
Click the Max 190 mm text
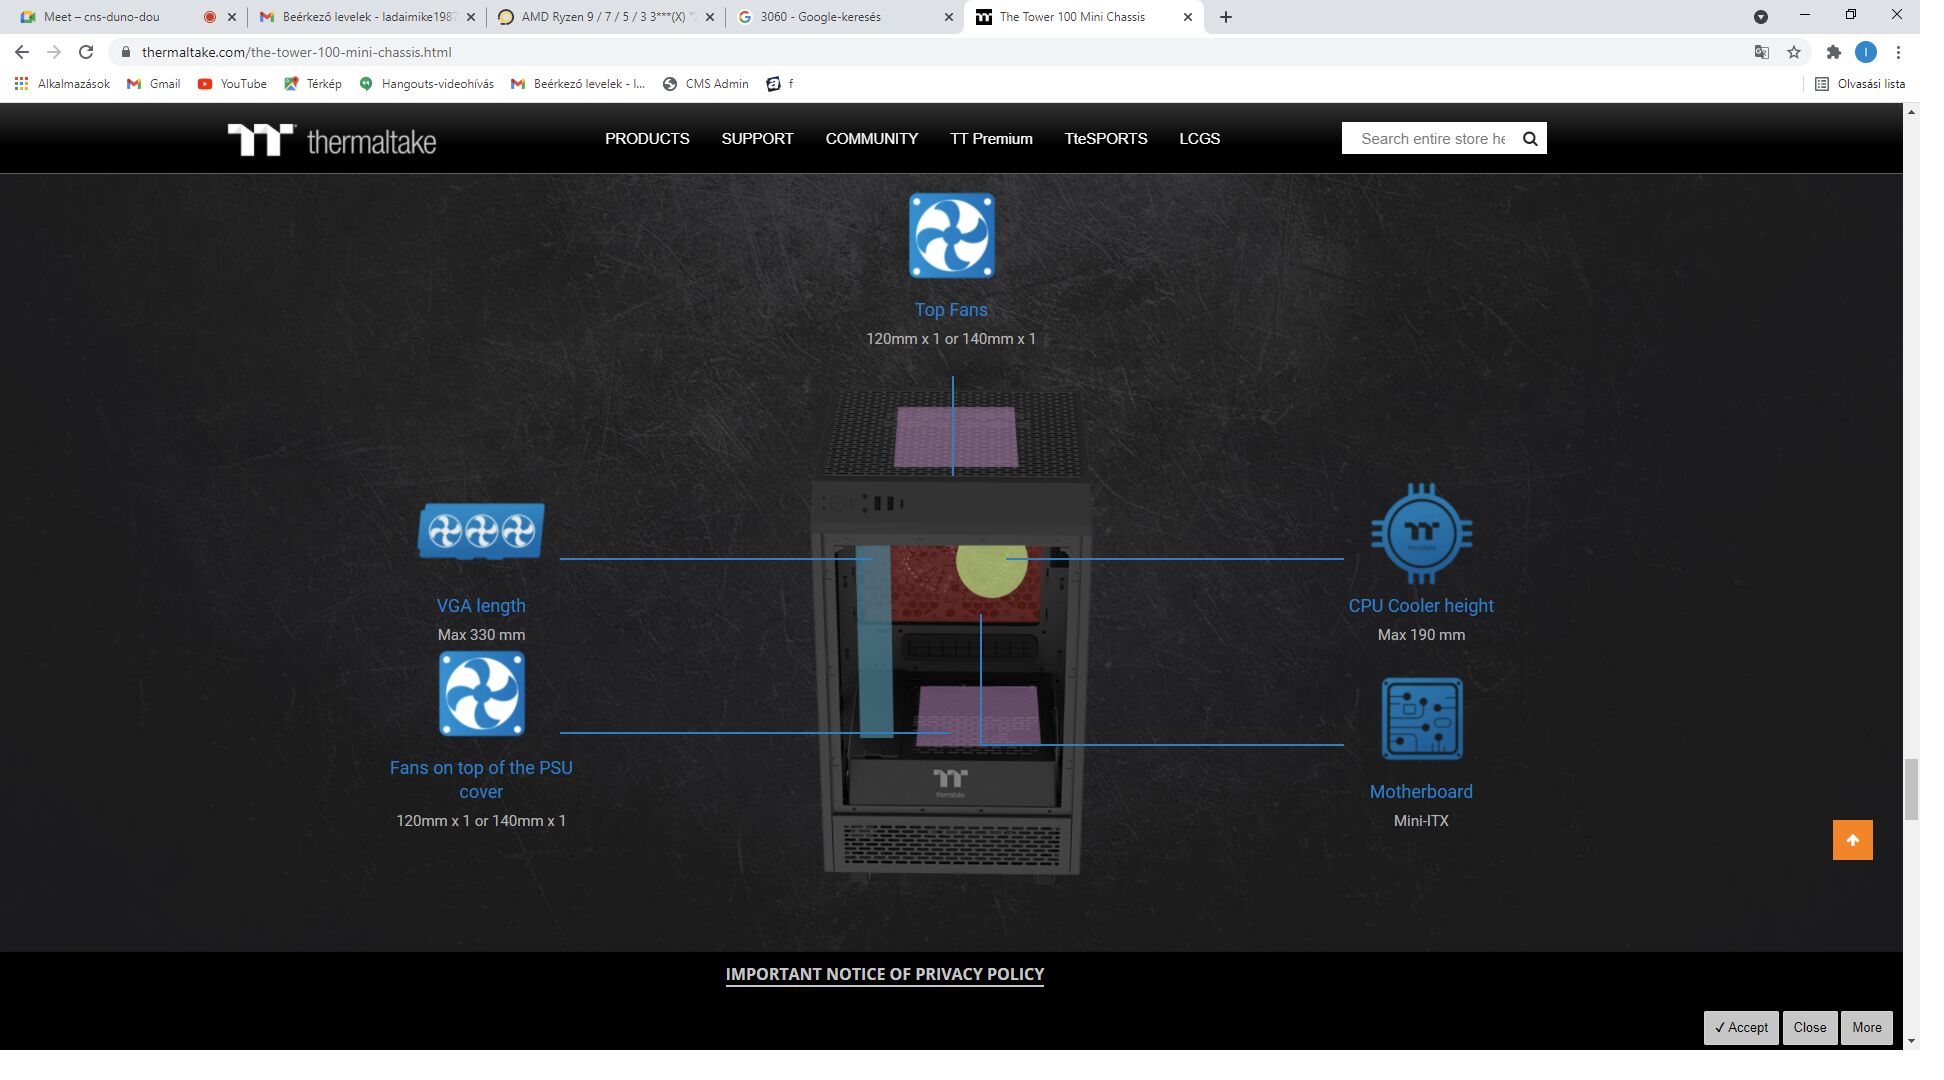coord(1421,635)
